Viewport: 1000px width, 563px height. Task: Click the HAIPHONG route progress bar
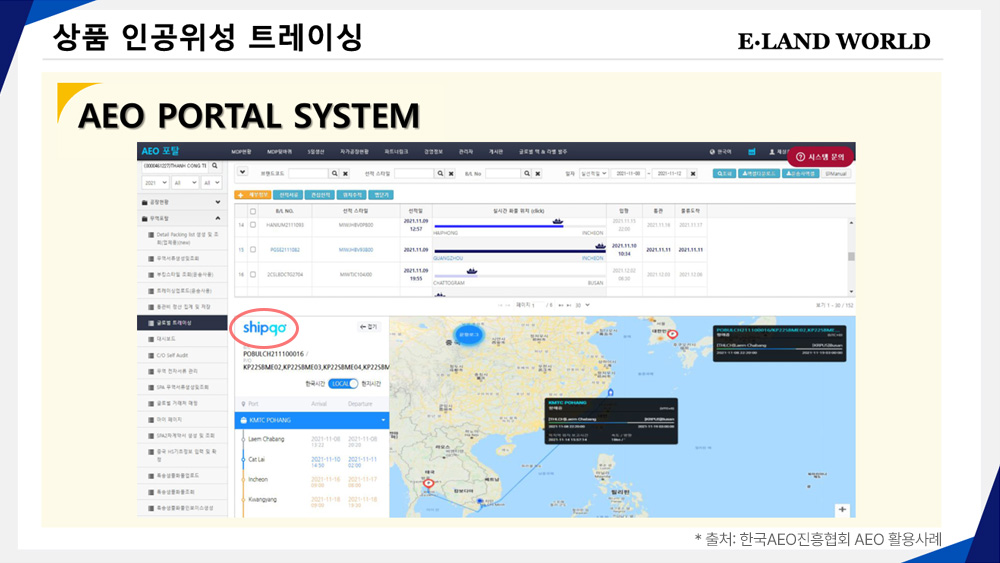pyautogui.click(x=518, y=226)
